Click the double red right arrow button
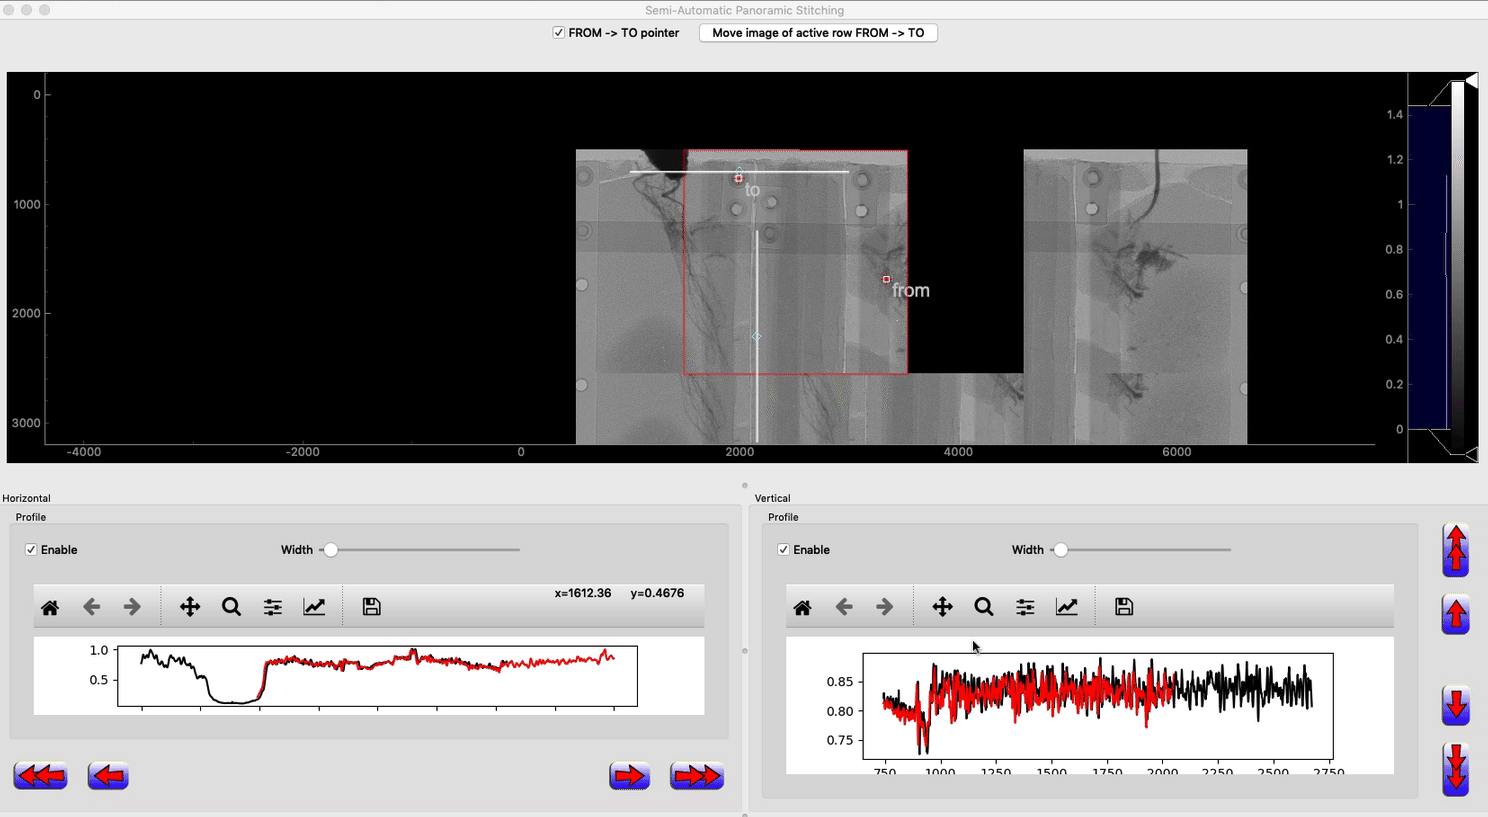The height and width of the screenshot is (817, 1488). pyautogui.click(x=696, y=776)
